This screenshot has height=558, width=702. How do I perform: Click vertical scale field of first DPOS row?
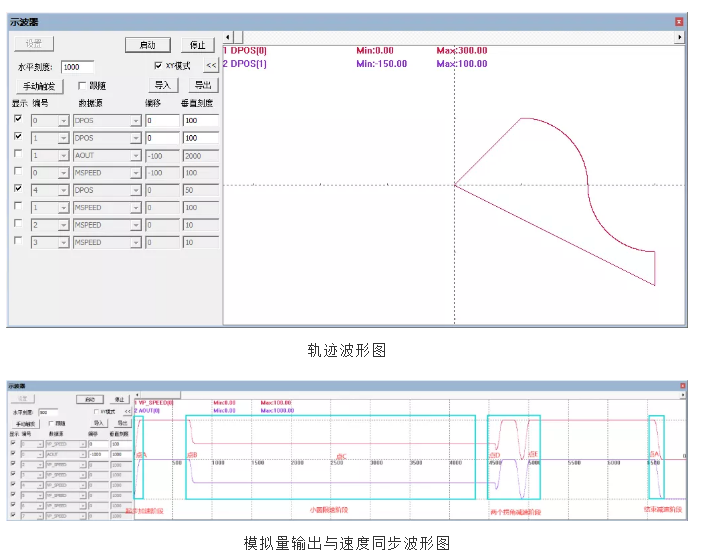[201, 120]
